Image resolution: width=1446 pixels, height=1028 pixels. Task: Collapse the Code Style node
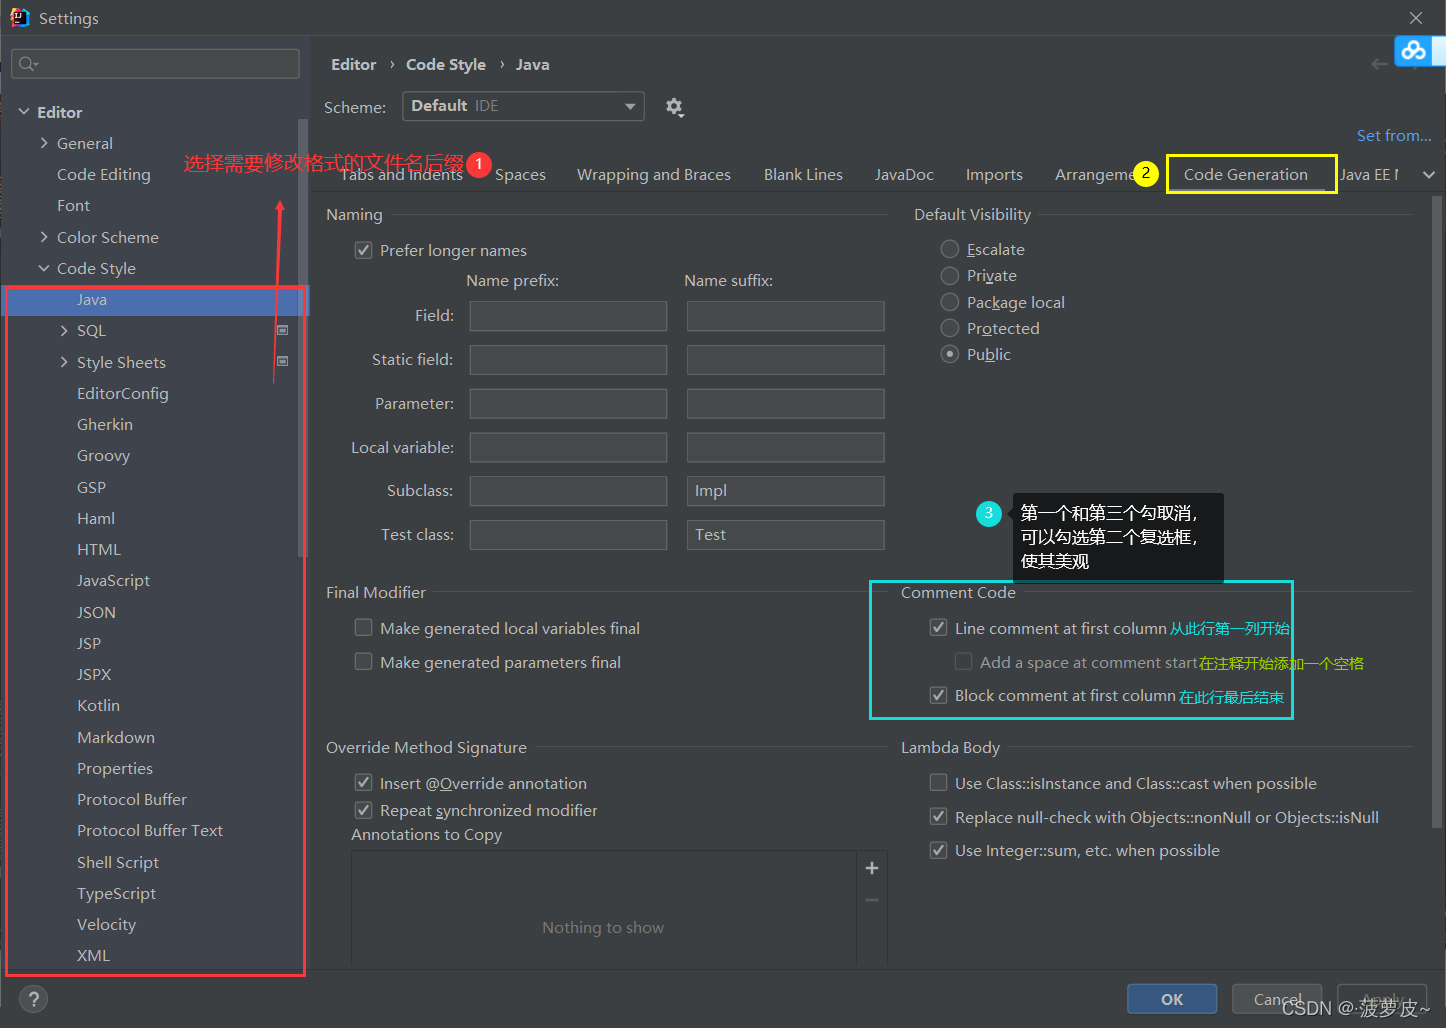(44, 268)
